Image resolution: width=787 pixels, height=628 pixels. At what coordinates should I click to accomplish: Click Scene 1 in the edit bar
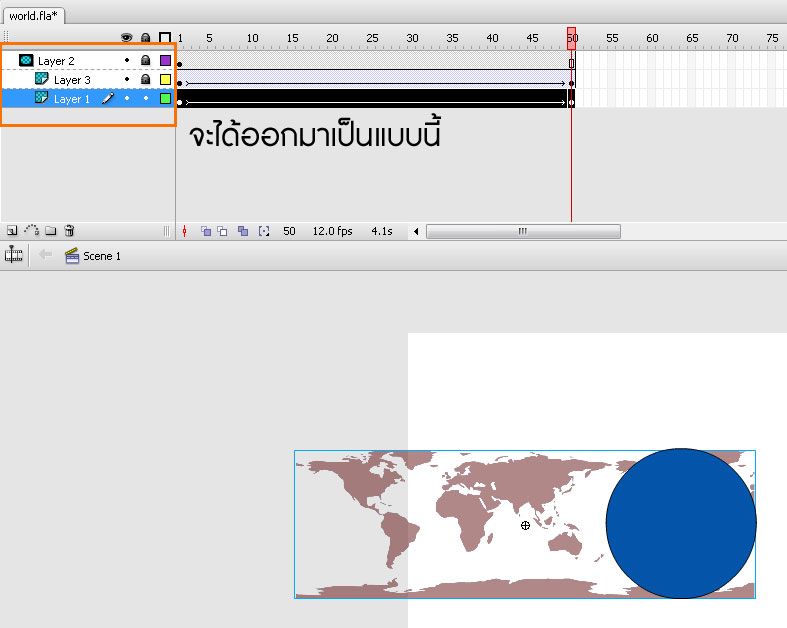93,256
